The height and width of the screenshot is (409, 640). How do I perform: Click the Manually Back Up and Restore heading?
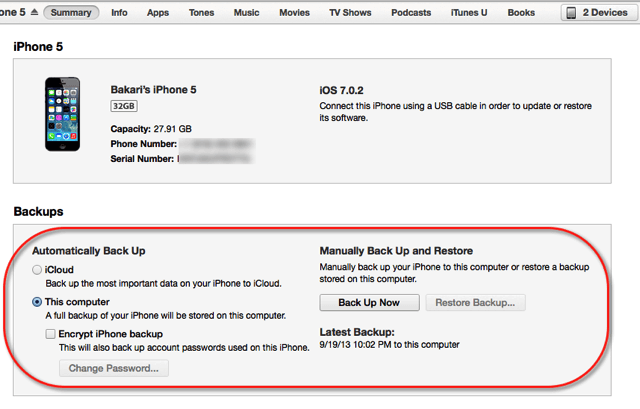(x=396, y=251)
